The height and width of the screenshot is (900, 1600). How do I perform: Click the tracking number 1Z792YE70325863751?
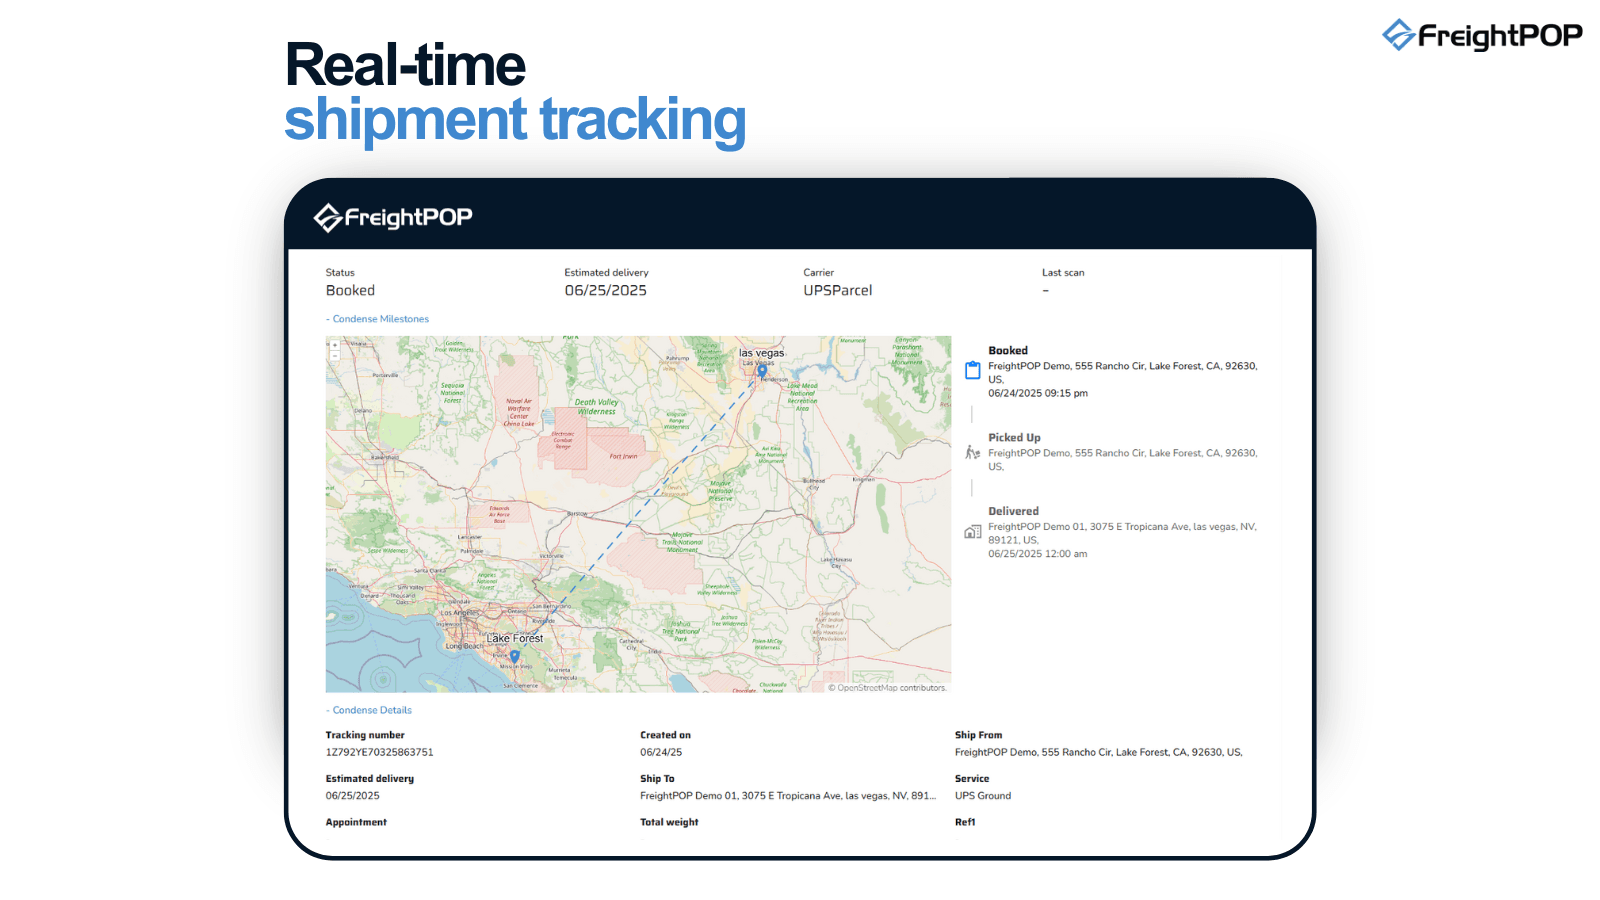(x=380, y=751)
